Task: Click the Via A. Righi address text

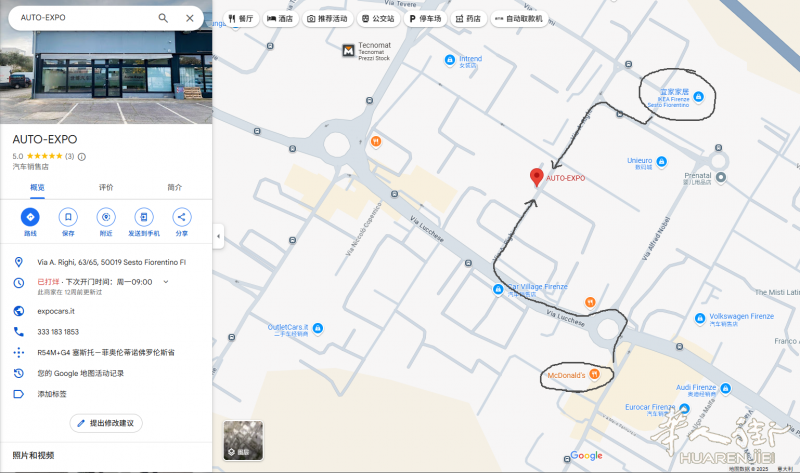Action: tap(111, 262)
